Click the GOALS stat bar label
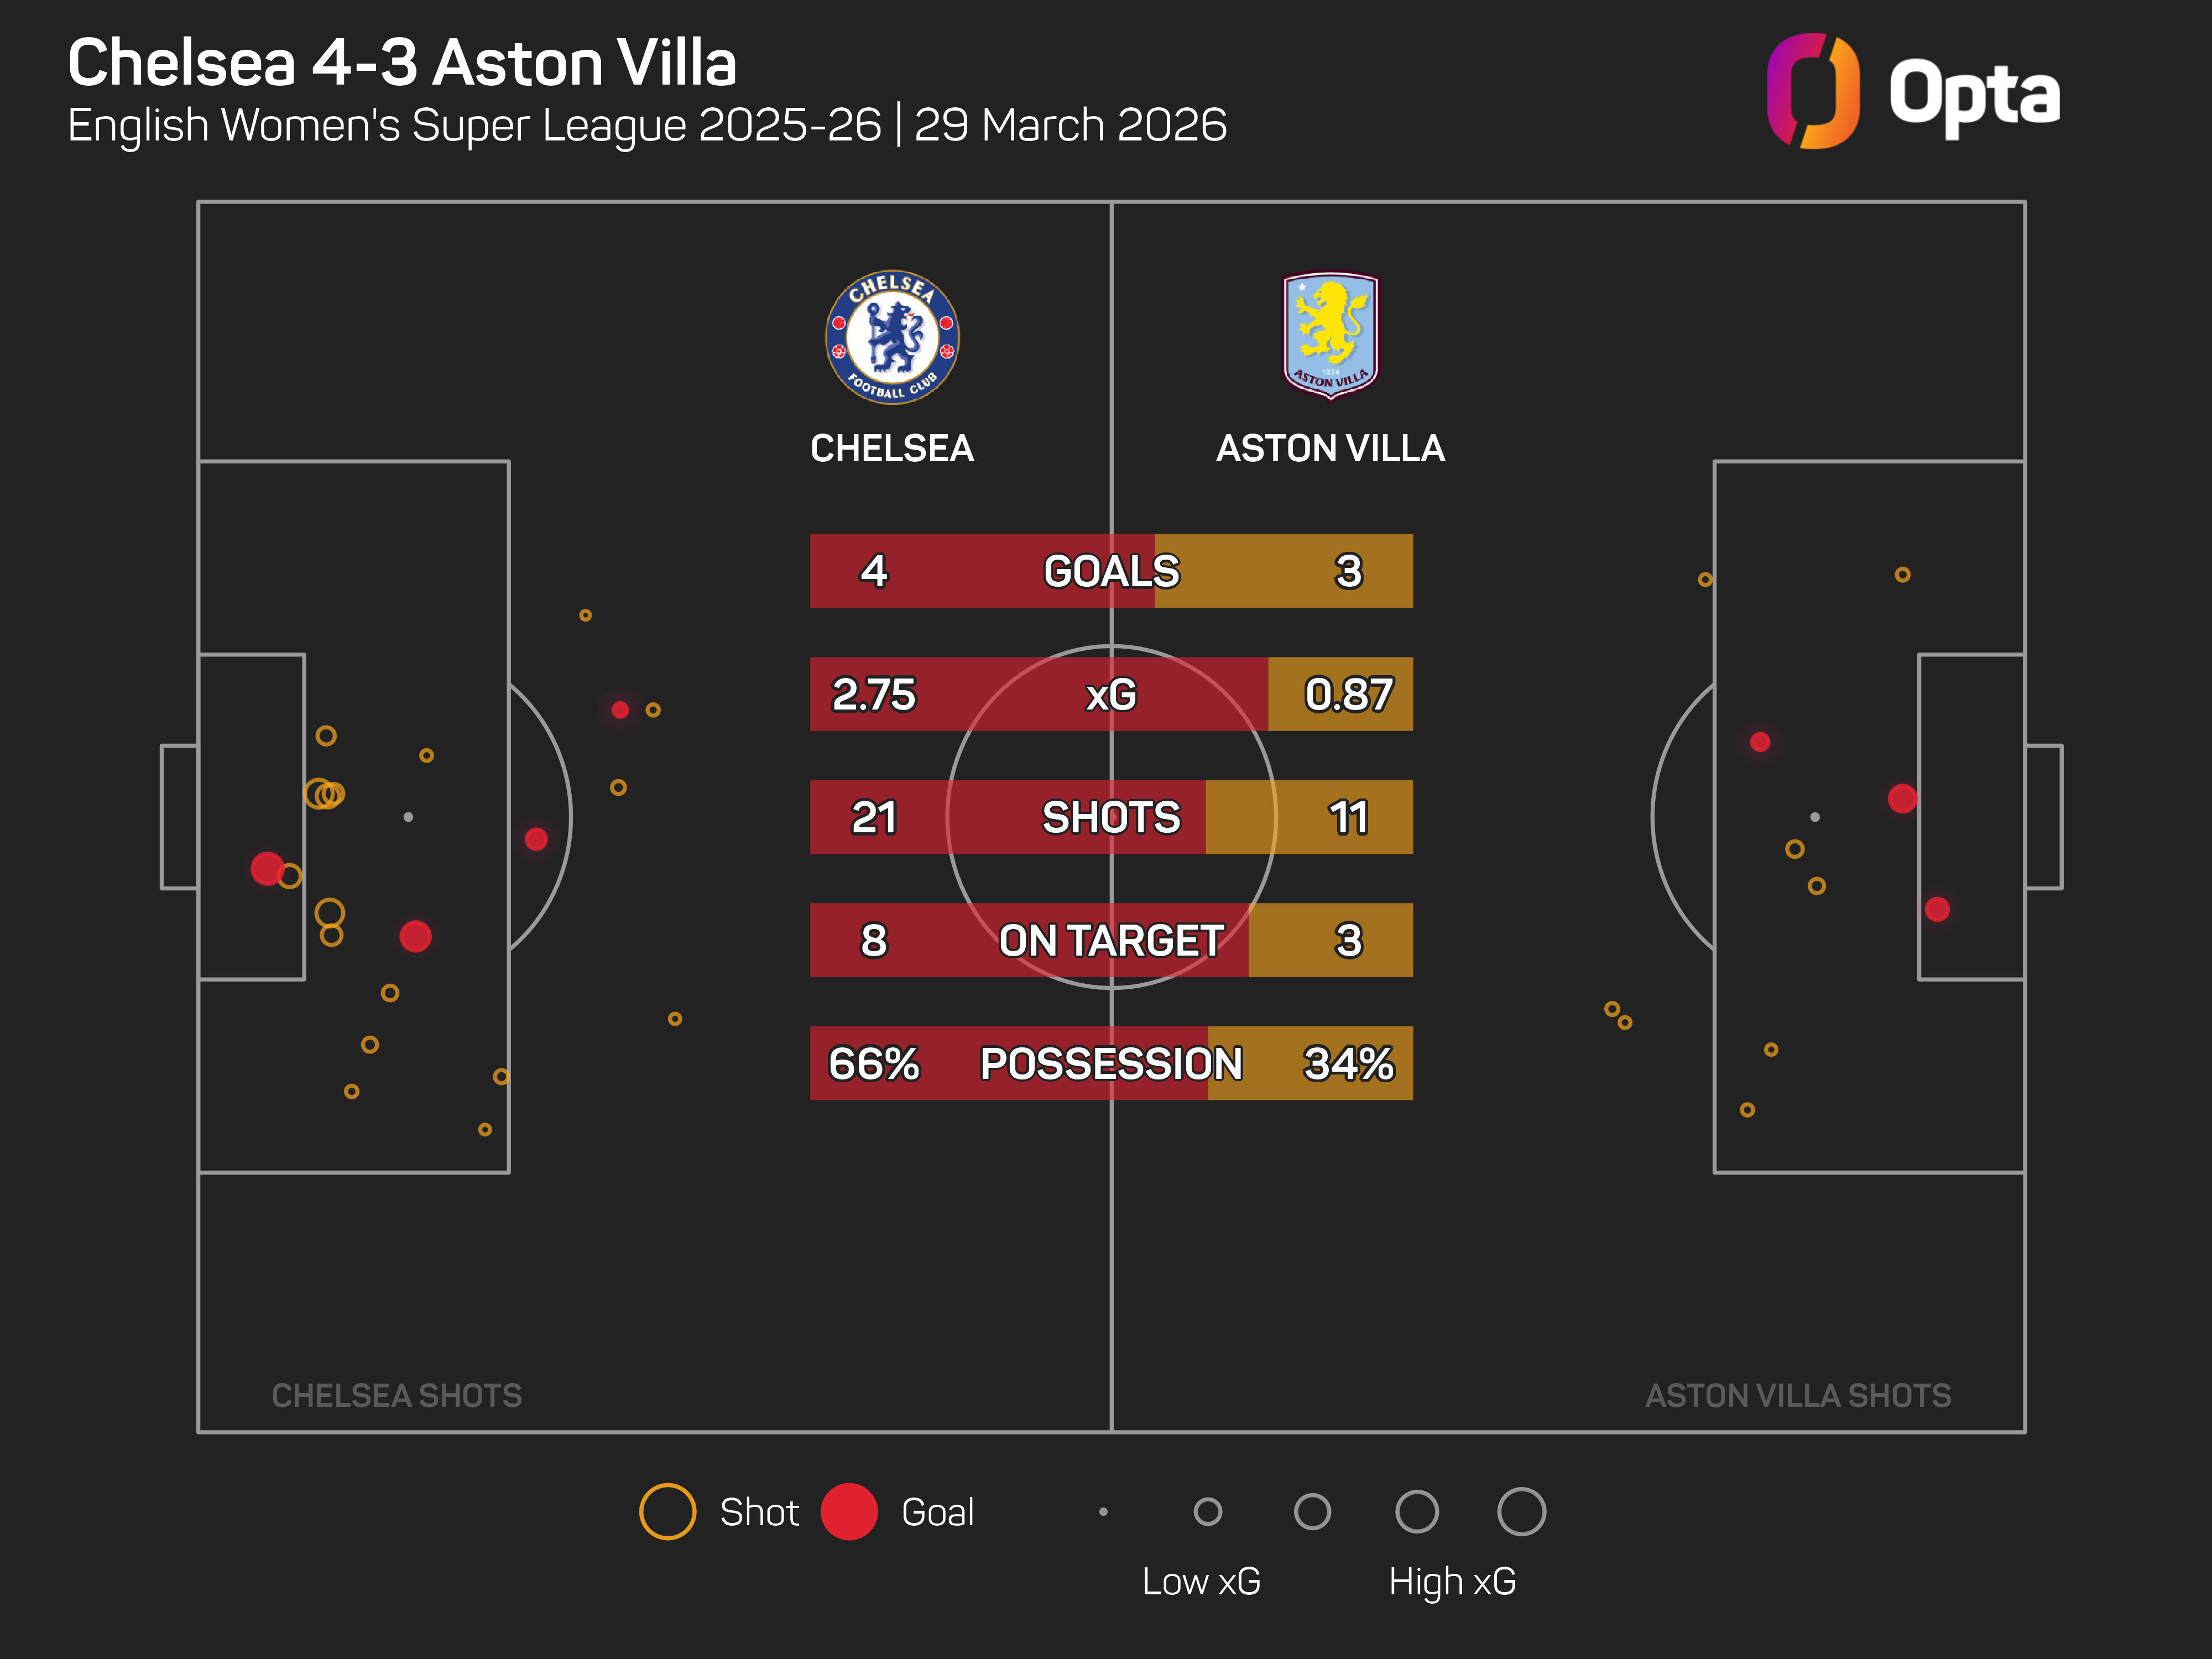2212x1659 pixels. point(1111,571)
